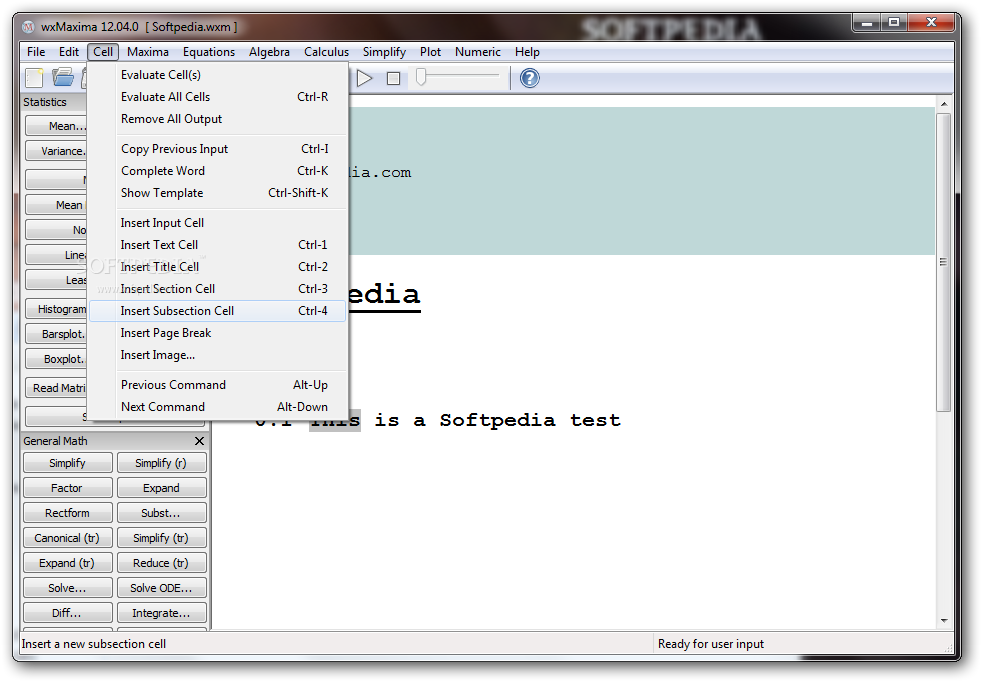Open the Algebra menu
982x682 pixels.
tap(269, 52)
